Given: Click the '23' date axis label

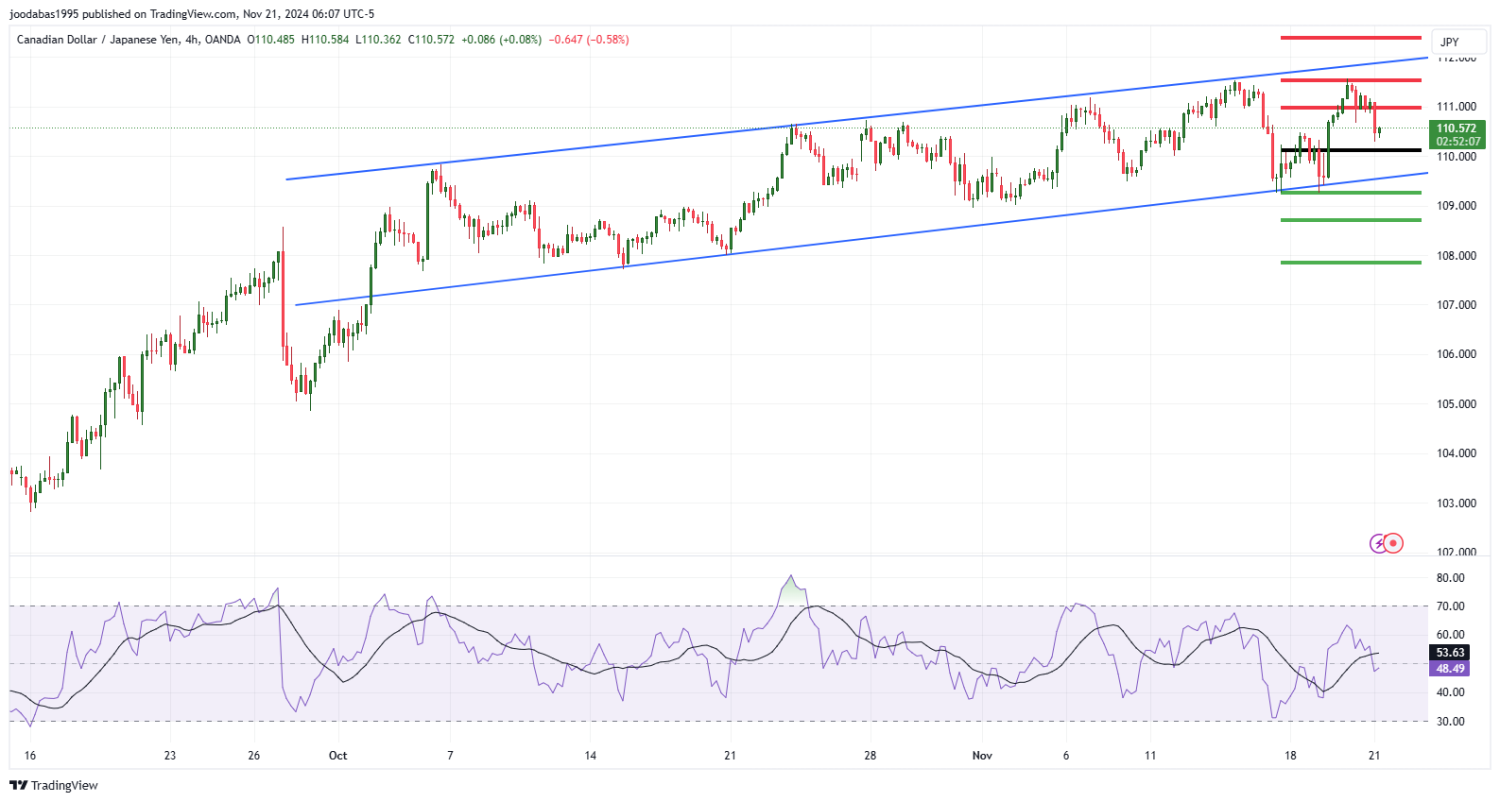Looking at the screenshot, I should tap(169, 755).
